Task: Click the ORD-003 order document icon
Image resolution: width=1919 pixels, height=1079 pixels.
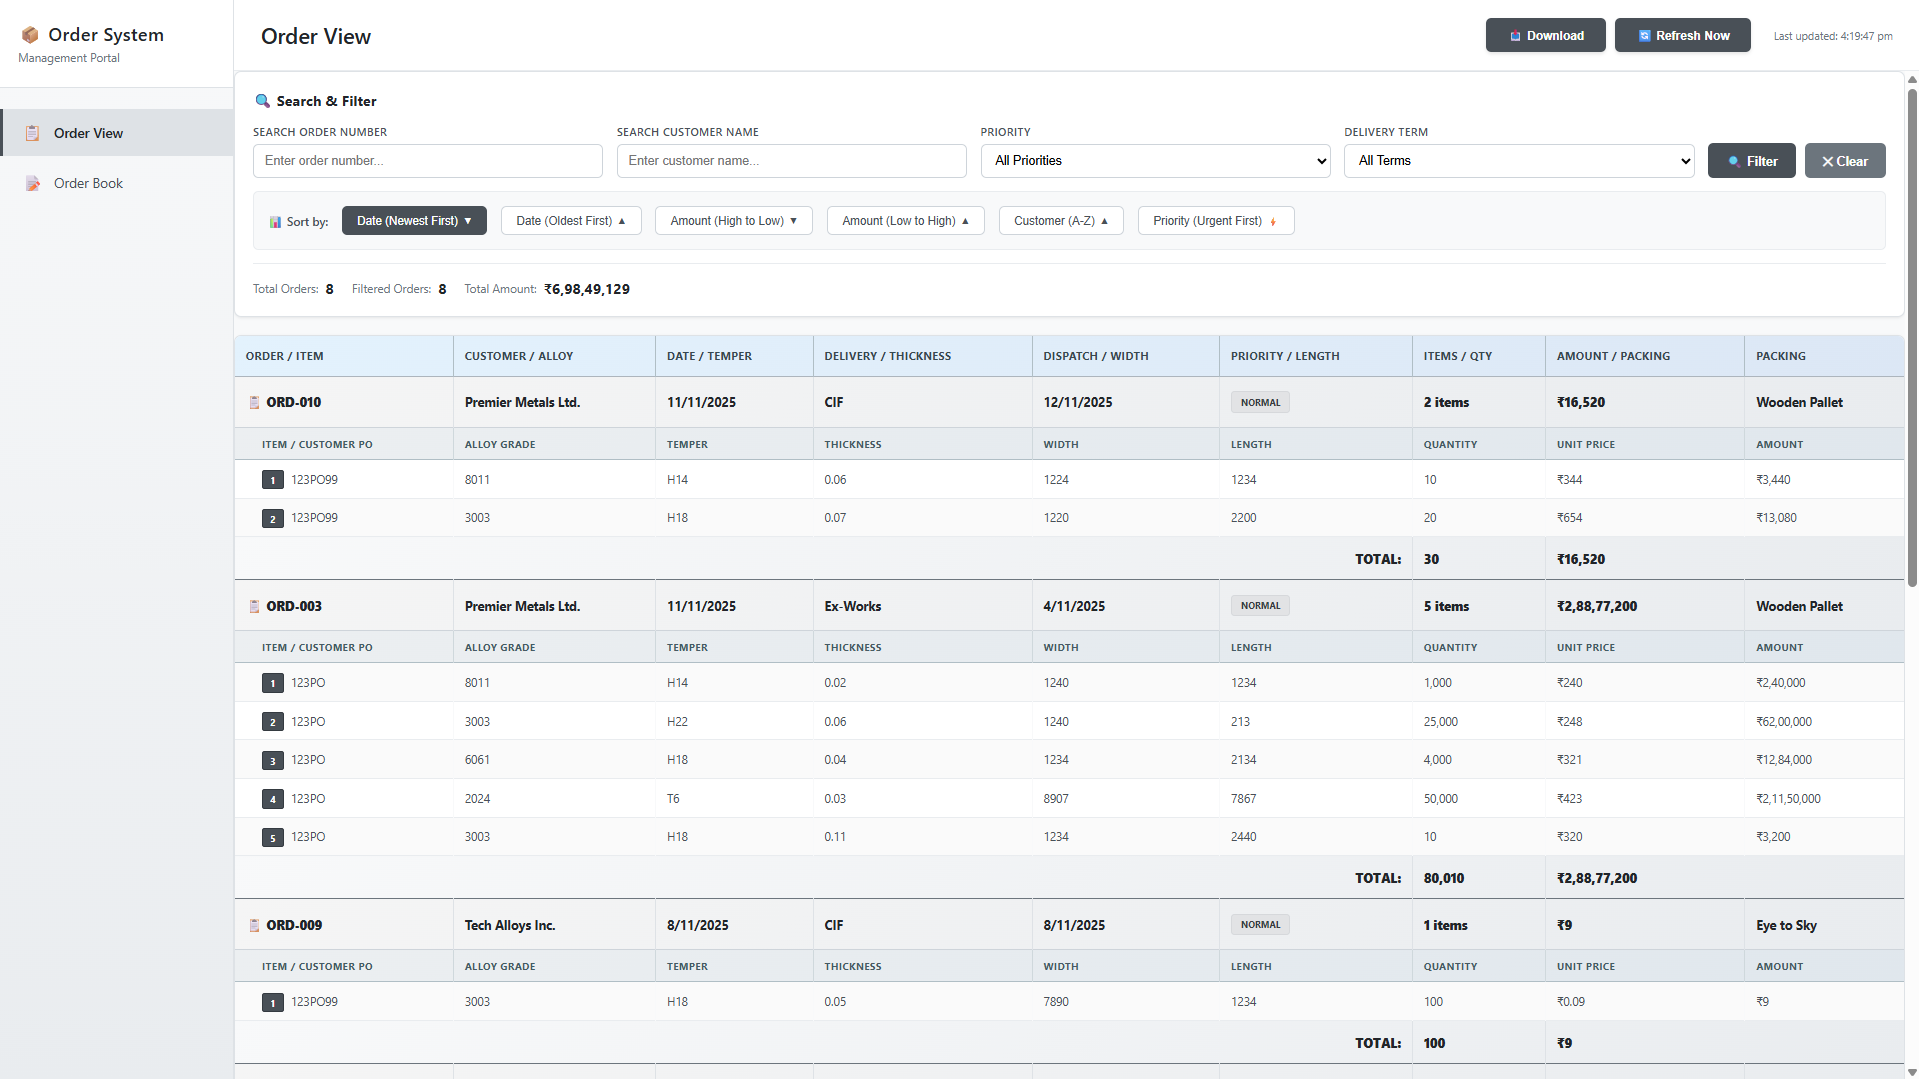Action: [x=254, y=606]
